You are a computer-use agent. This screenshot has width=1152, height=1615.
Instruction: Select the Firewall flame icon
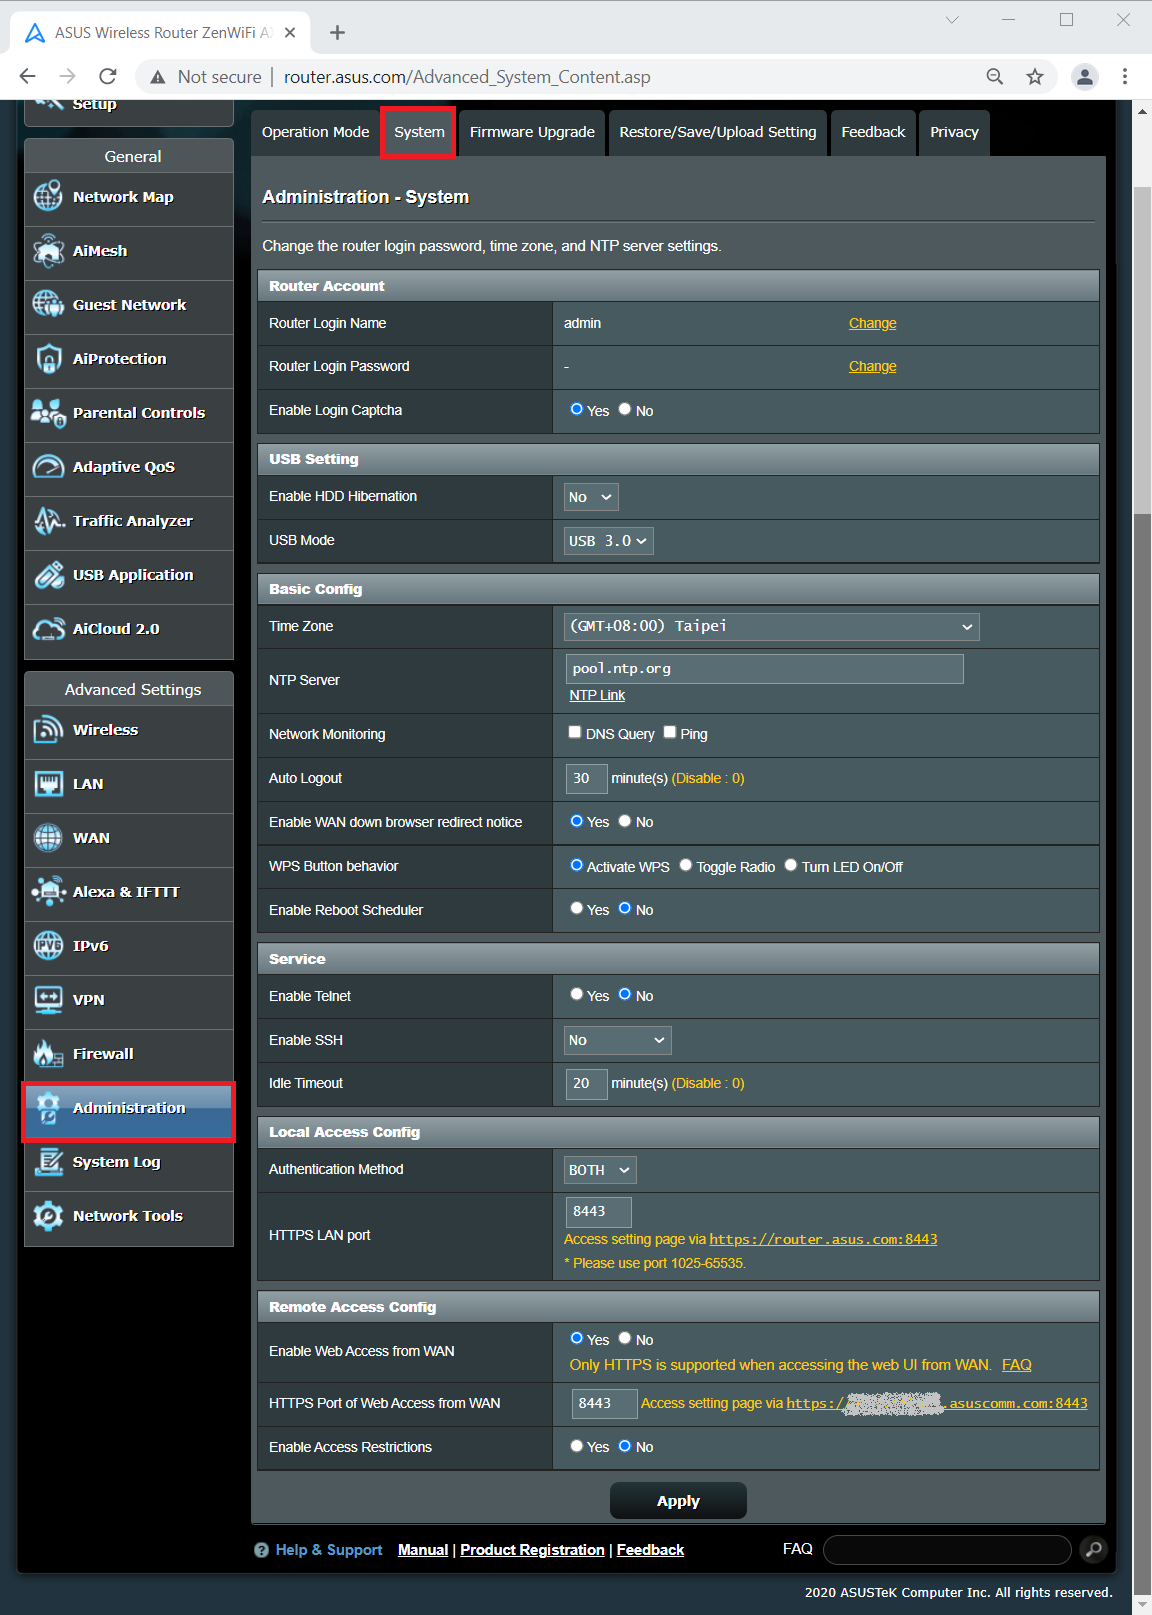point(48,1053)
